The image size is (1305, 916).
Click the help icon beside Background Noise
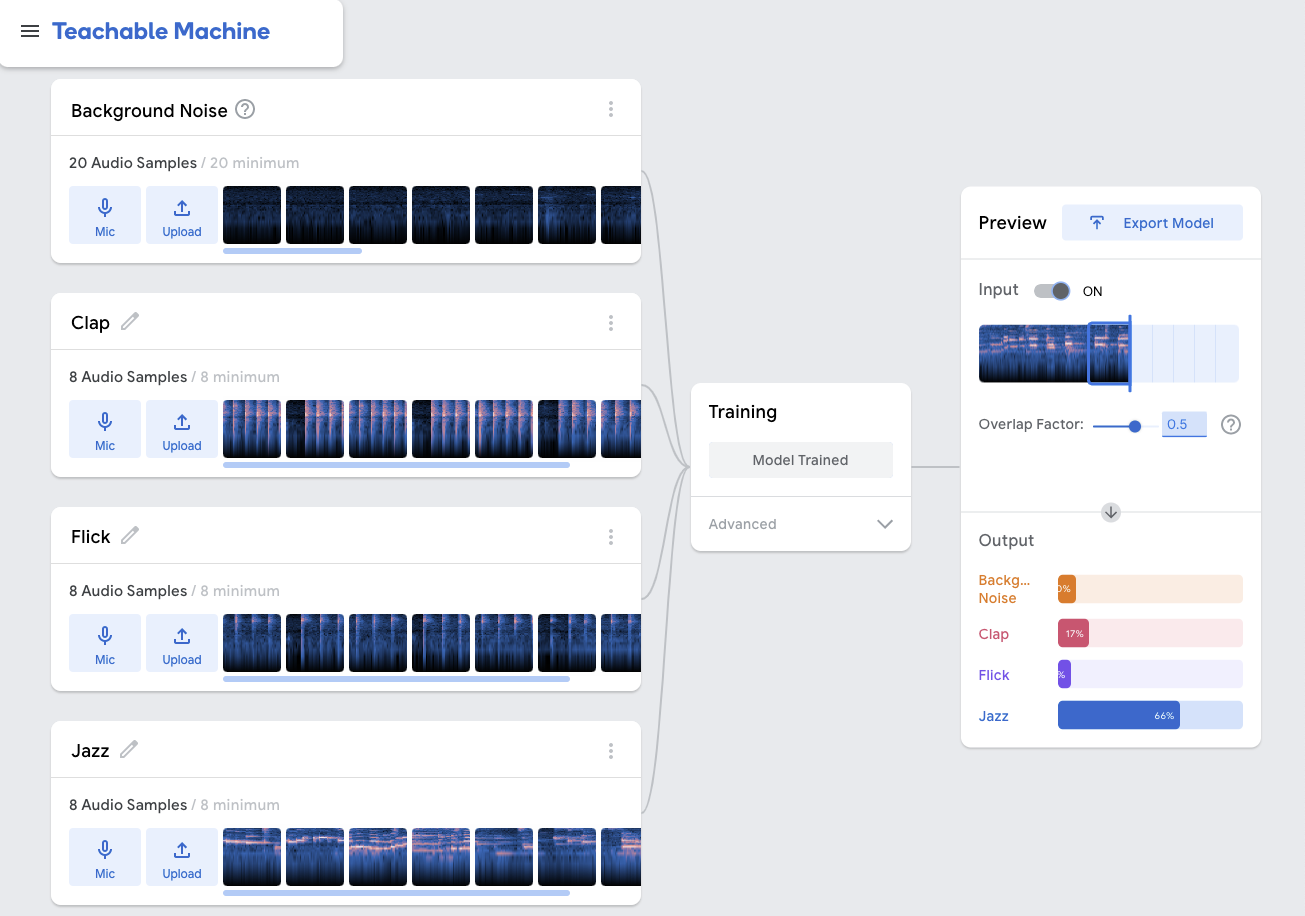tap(245, 110)
